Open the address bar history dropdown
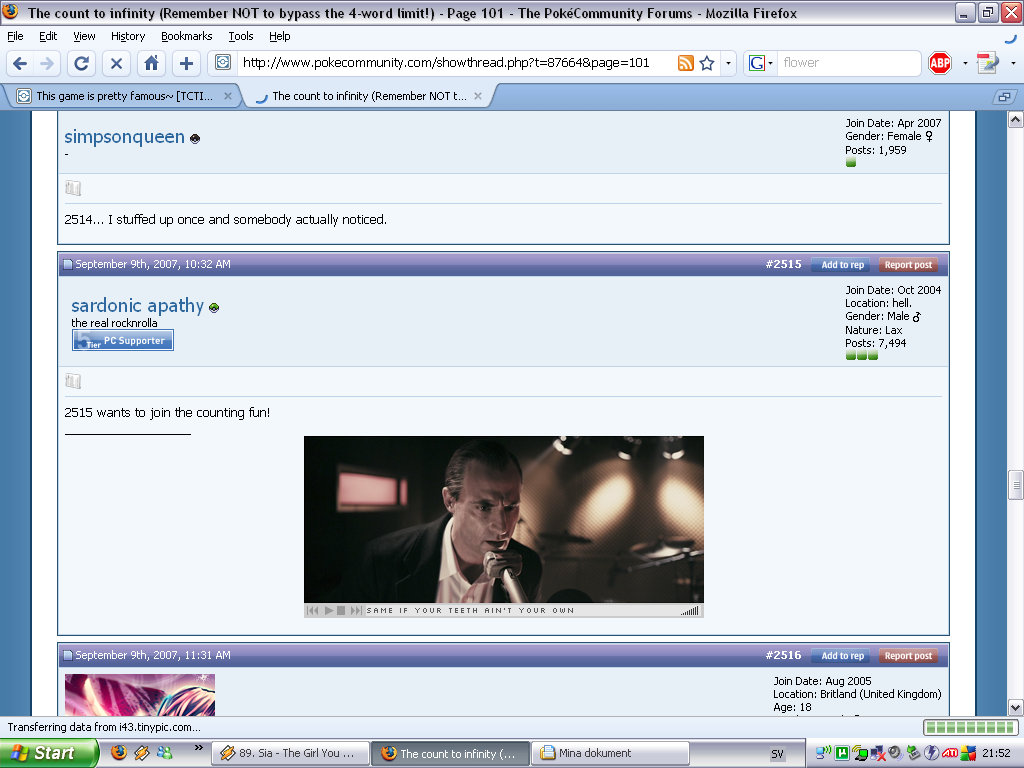The width and height of the screenshot is (1024, 768). (x=728, y=63)
